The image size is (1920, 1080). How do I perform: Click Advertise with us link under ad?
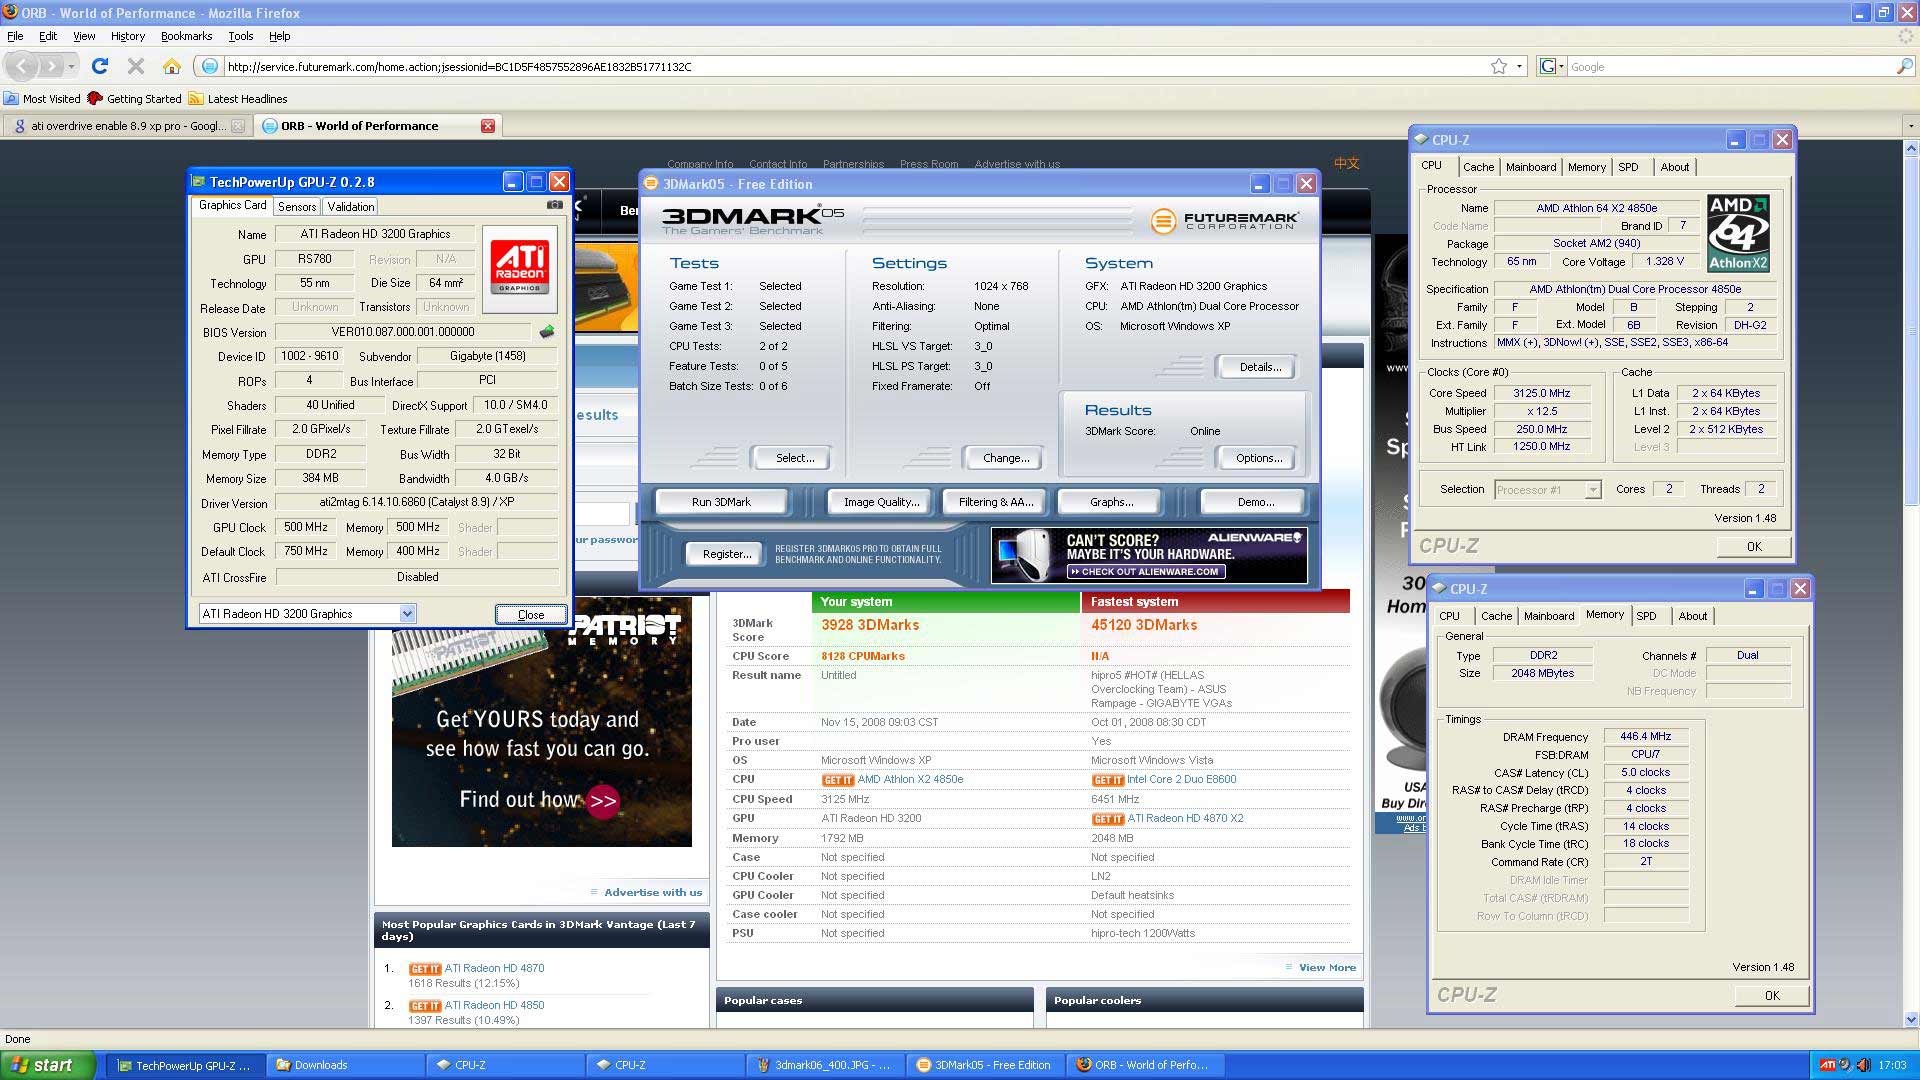652,893
